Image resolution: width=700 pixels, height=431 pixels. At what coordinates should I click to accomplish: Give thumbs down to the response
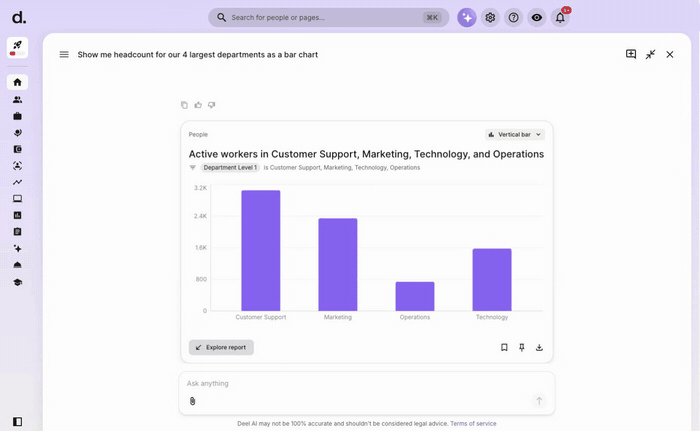point(212,105)
